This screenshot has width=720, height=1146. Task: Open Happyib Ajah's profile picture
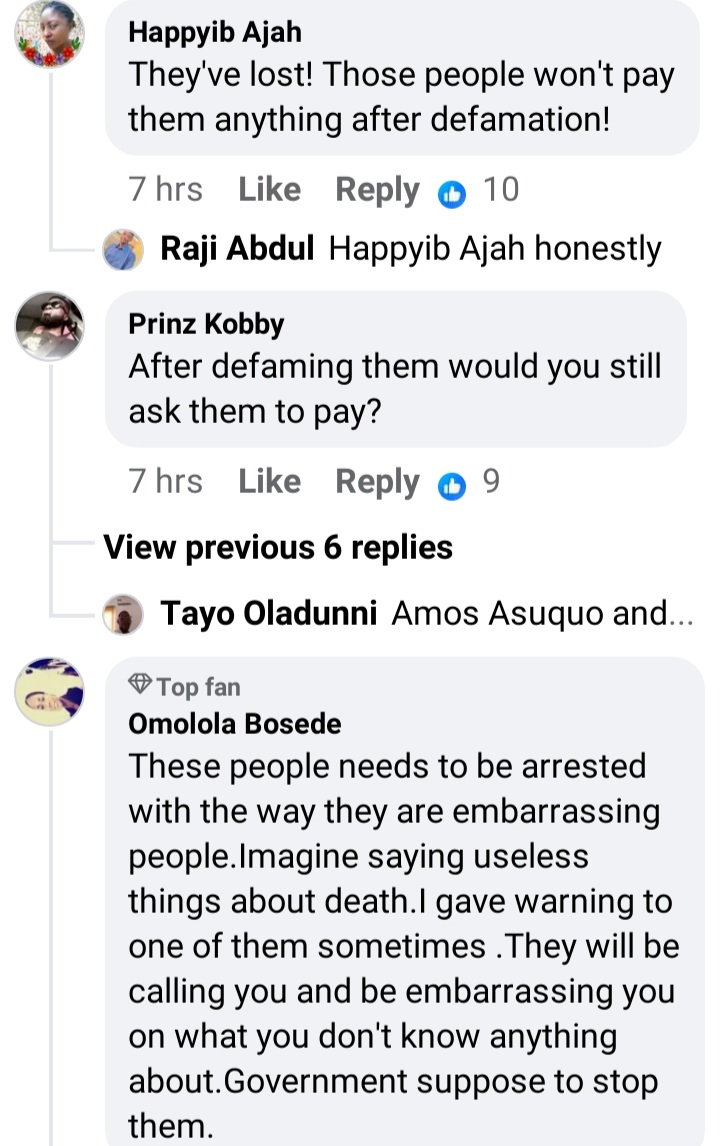[49, 33]
